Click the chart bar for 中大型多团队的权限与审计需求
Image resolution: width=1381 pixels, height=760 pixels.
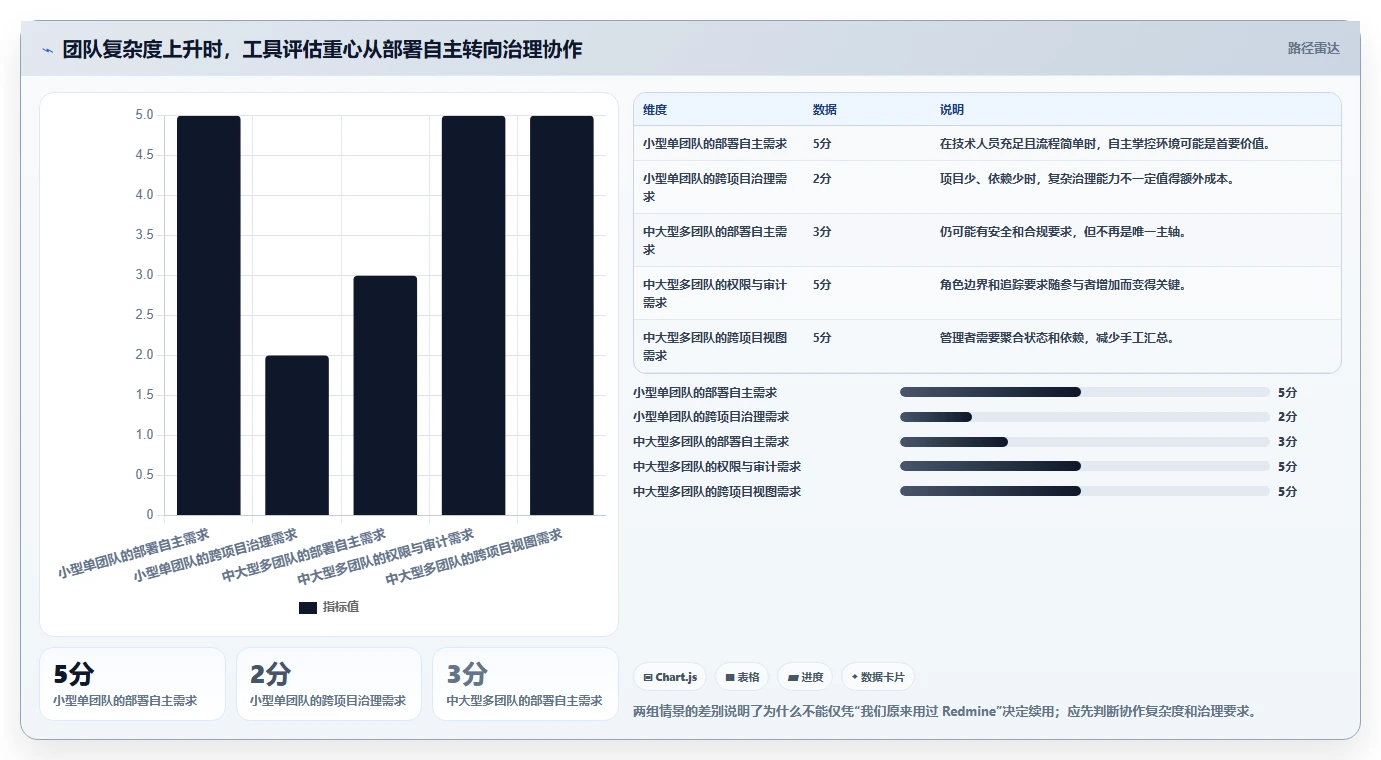[473, 315]
